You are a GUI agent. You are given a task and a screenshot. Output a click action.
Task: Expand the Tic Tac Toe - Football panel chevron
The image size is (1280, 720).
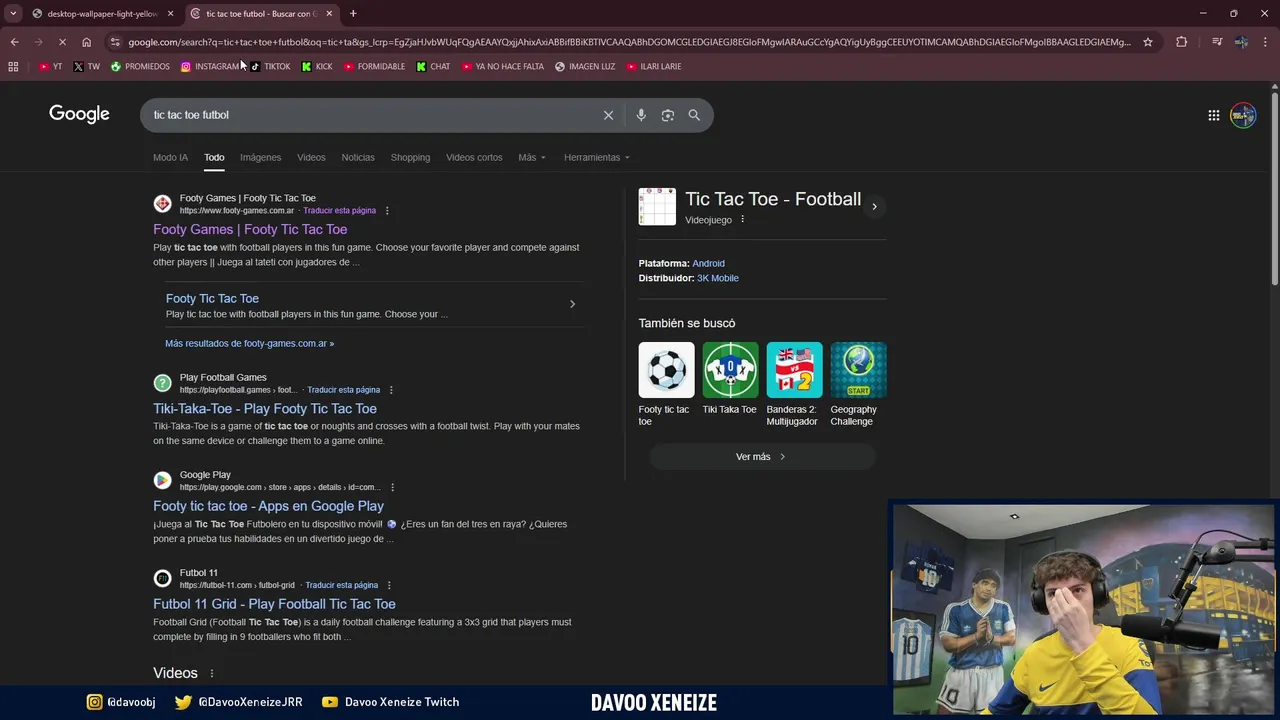coord(874,207)
